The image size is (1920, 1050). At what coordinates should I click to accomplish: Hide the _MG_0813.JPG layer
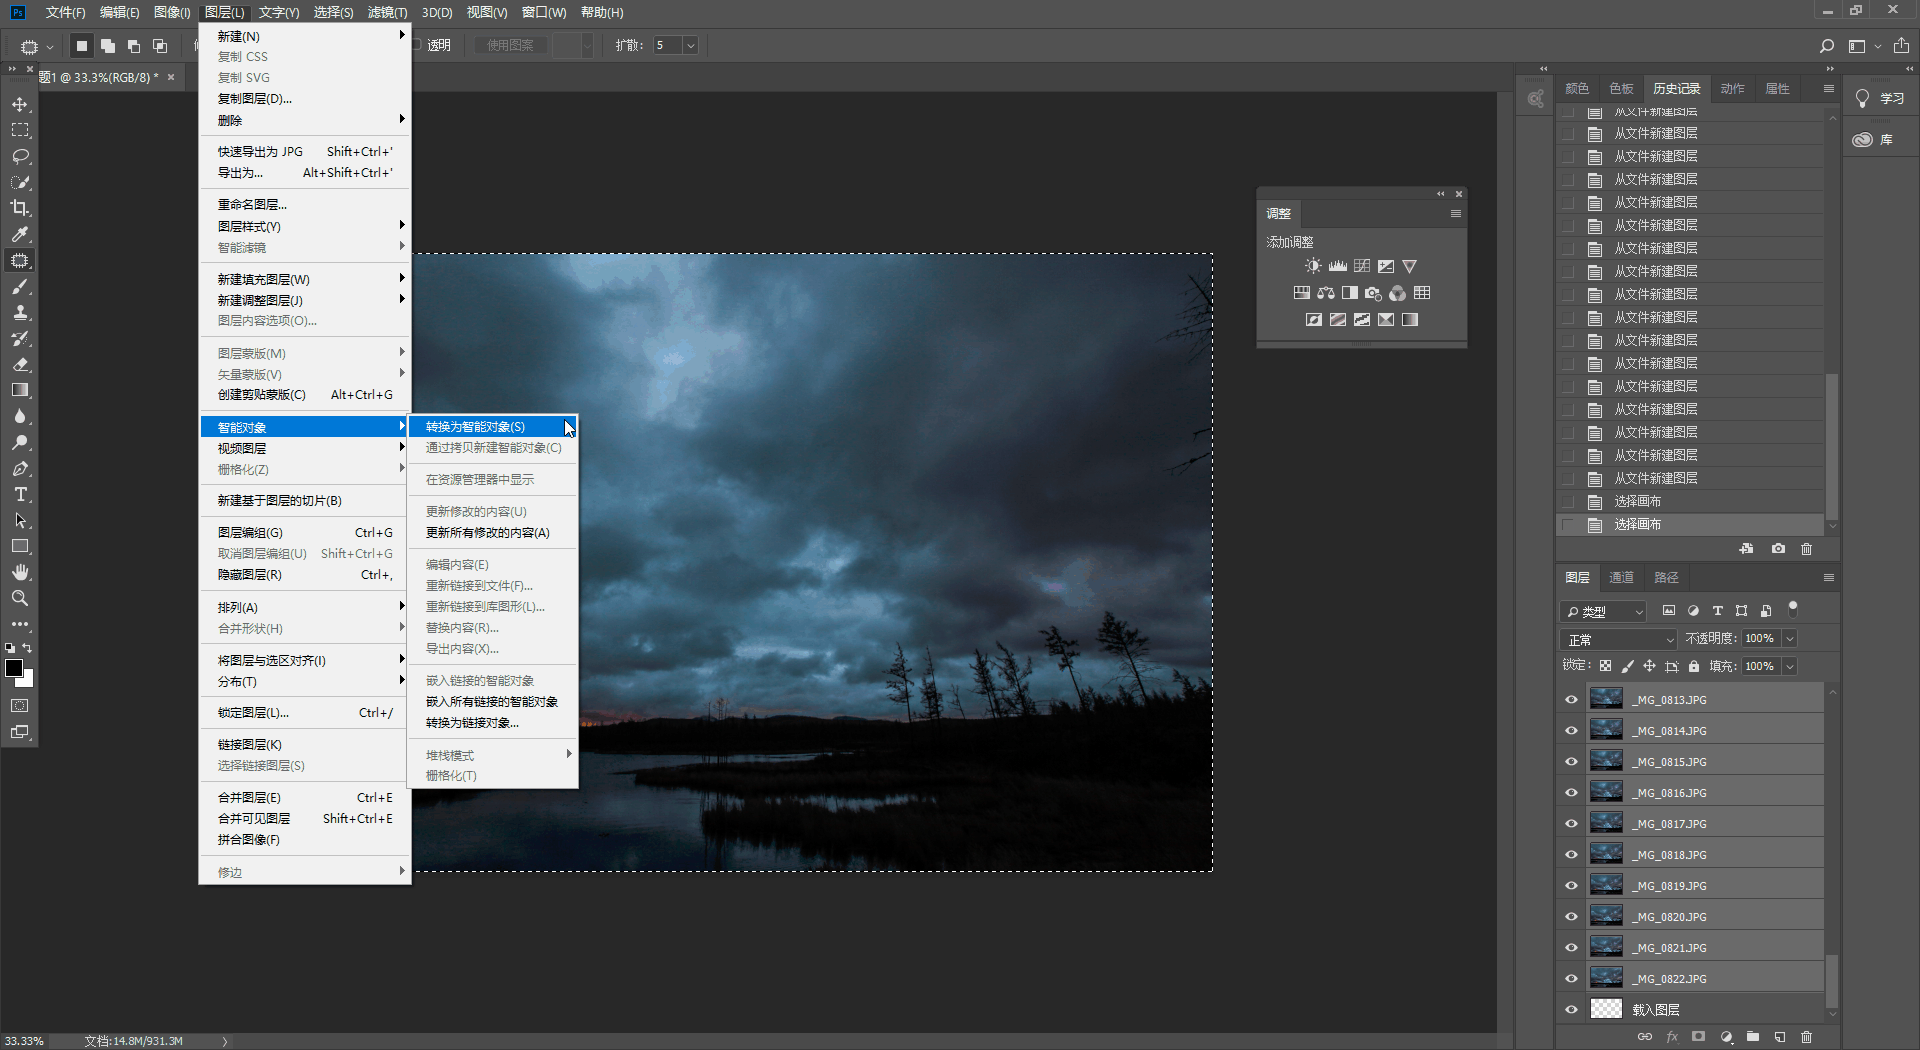click(x=1571, y=700)
